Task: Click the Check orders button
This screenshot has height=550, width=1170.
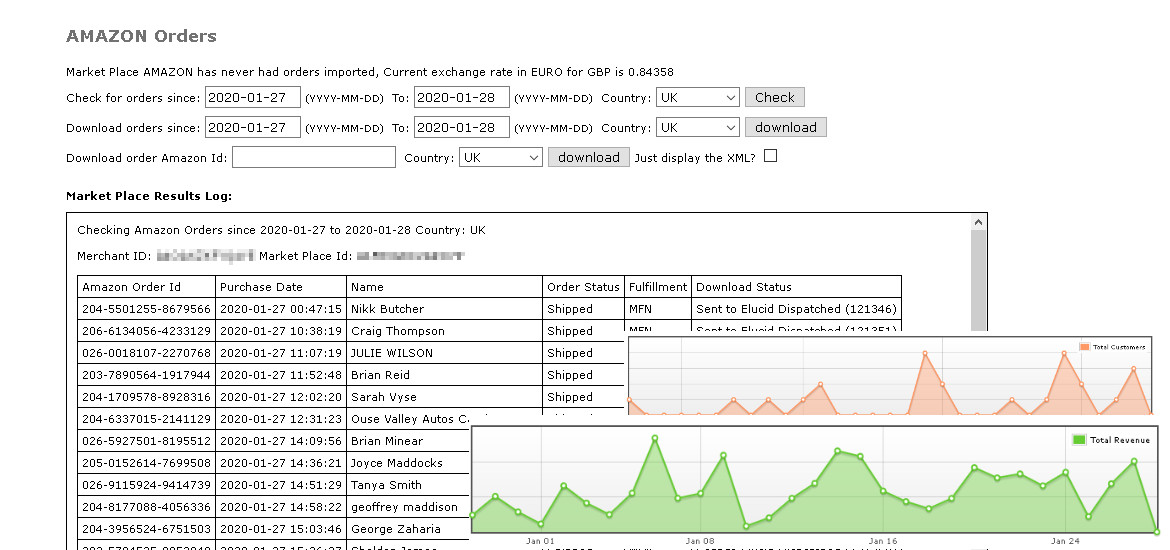Action: (x=775, y=97)
